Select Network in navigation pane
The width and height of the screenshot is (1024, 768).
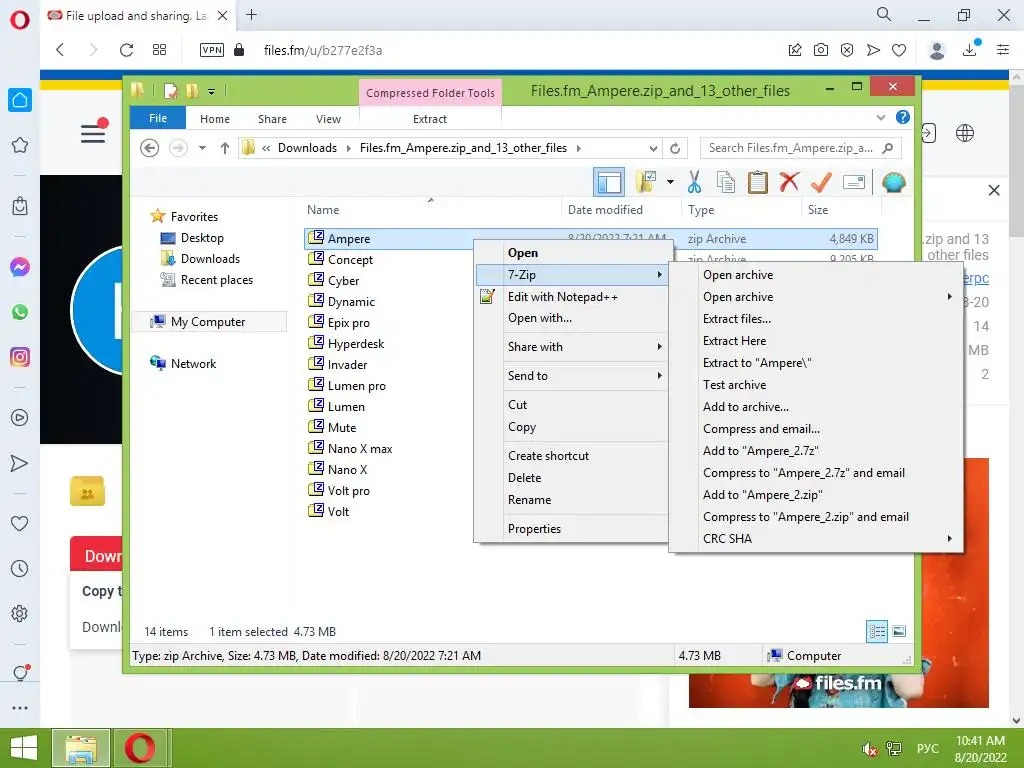click(x=193, y=364)
